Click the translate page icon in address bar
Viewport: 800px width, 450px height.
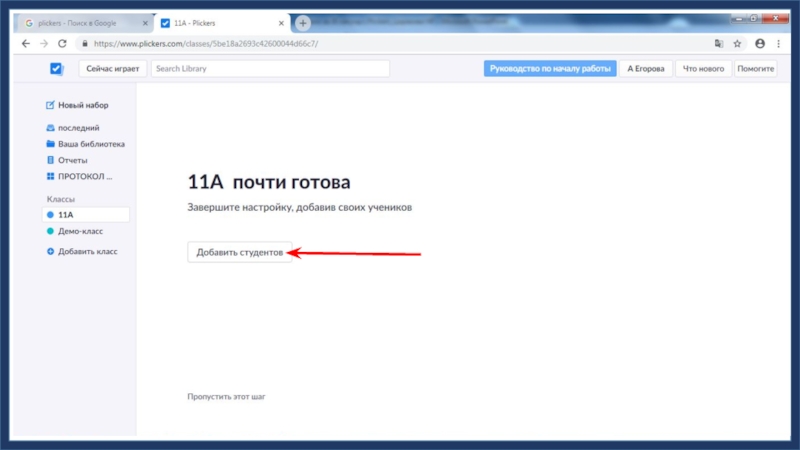click(718, 44)
